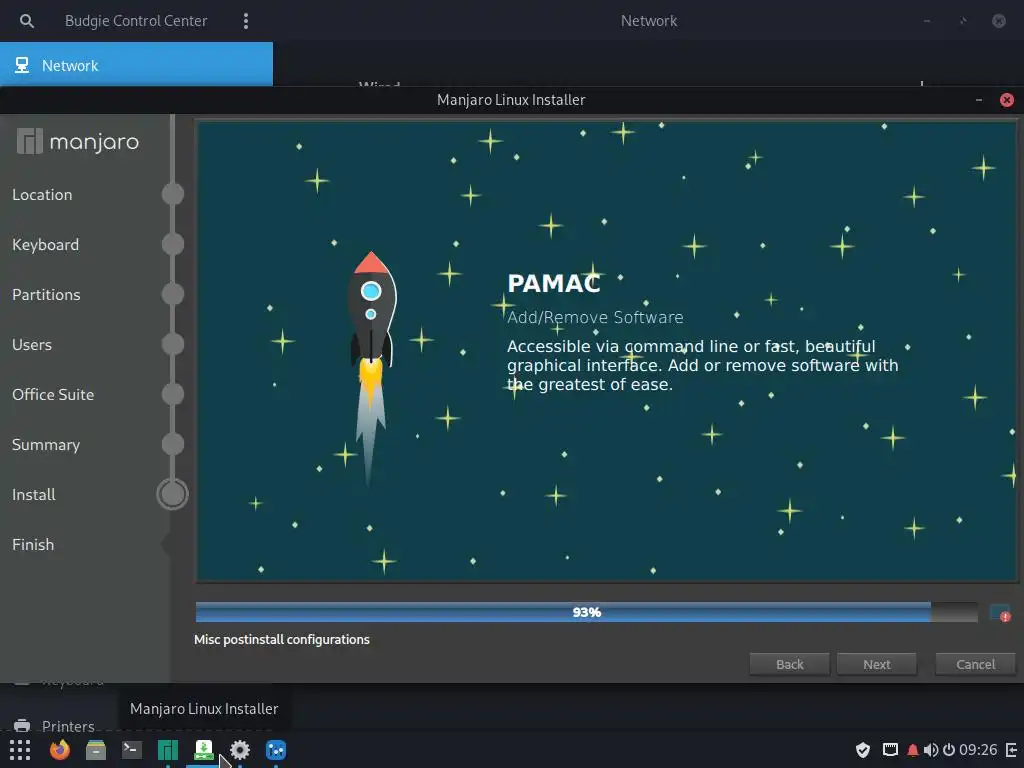Open the Raven sidebar toggle at panel end

pyautogui.click(x=1012, y=750)
